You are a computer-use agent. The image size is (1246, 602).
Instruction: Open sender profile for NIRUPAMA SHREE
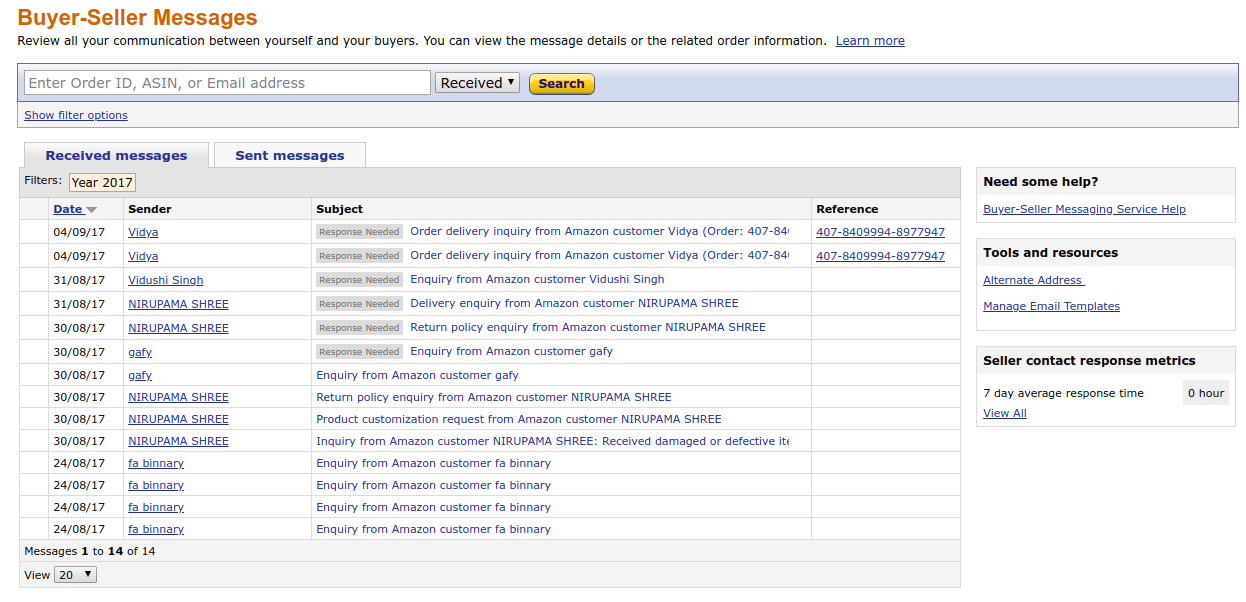(x=178, y=303)
